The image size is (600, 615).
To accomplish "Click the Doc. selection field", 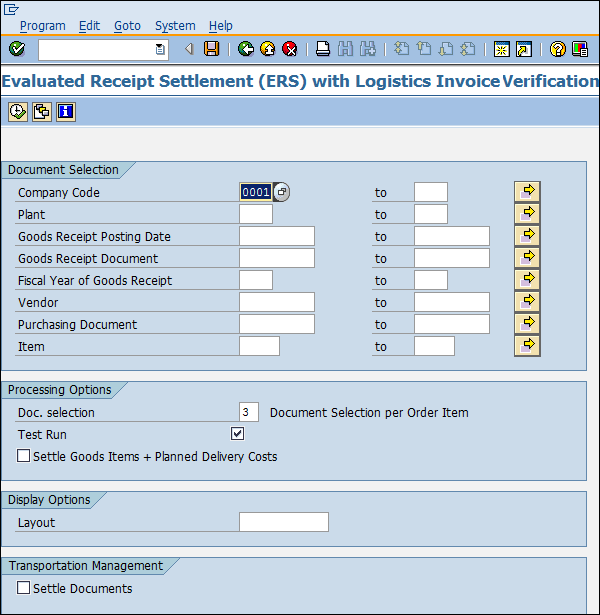I will click(249, 412).
